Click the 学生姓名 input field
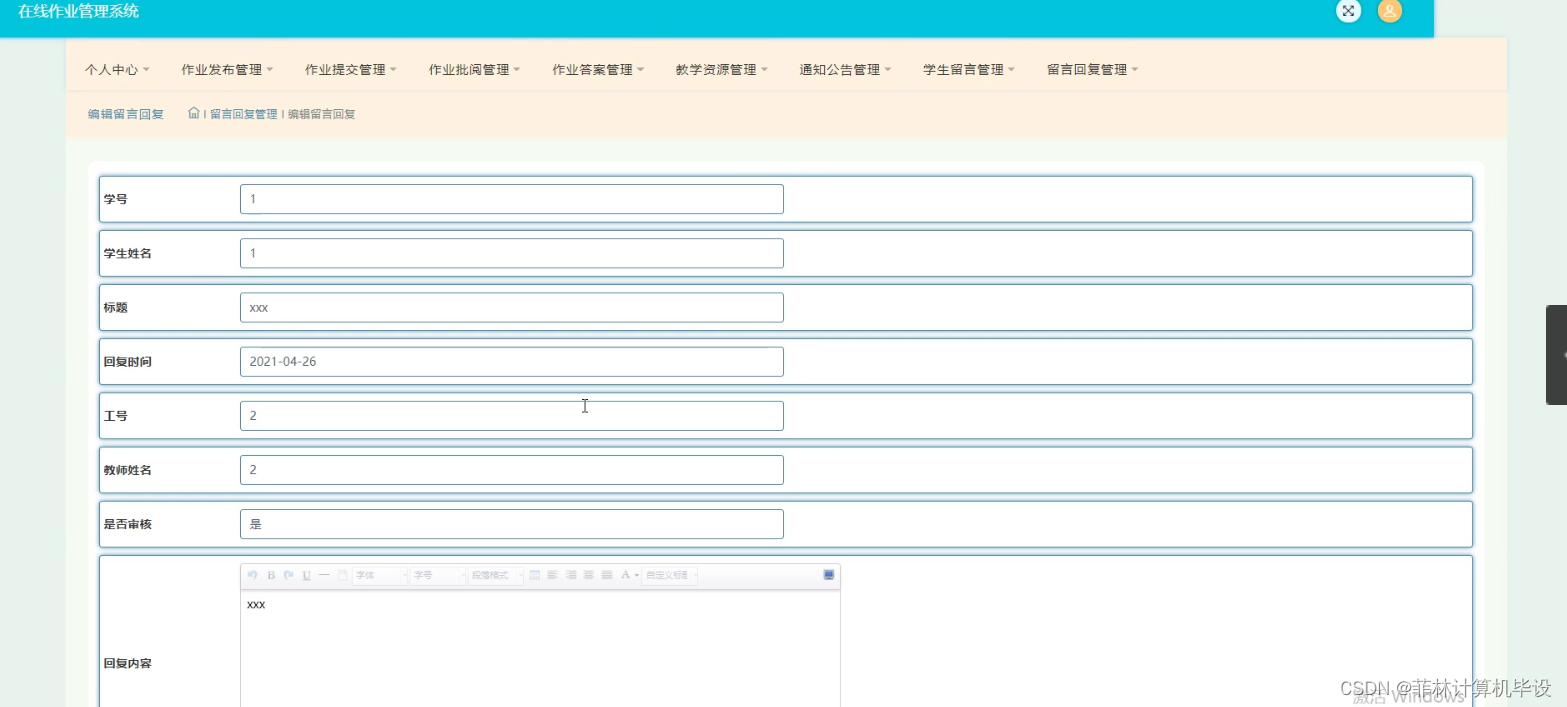The width and height of the screenshot is (1567, 707). click(x=512, y=253)
